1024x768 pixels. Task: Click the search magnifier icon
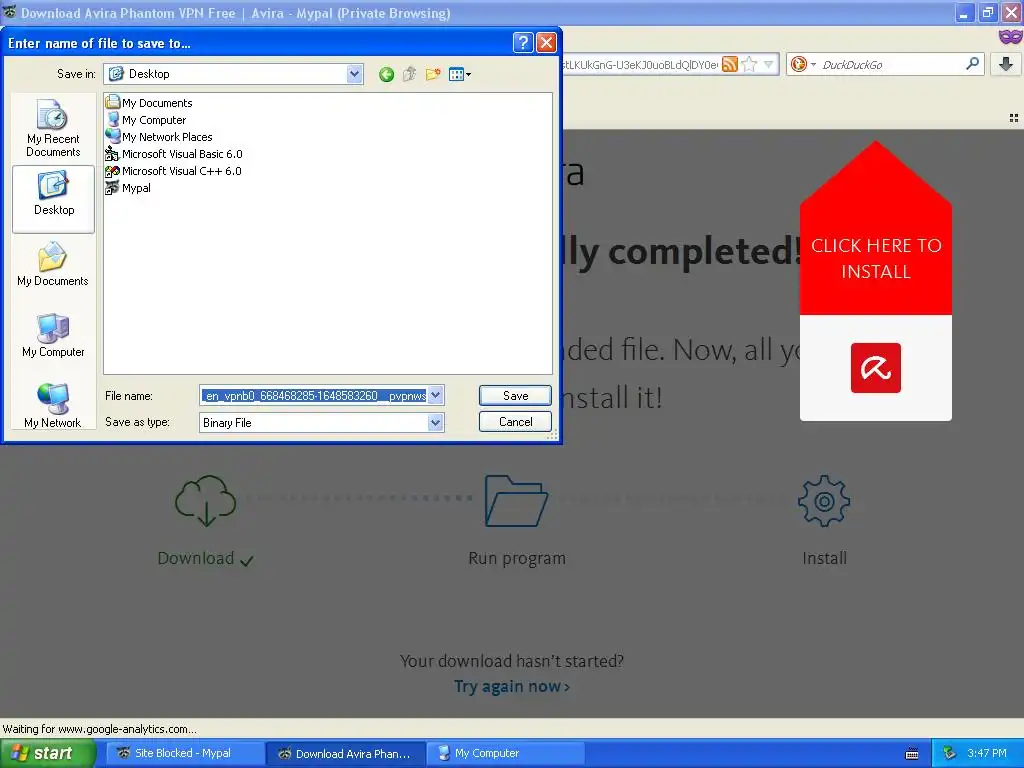pyautogui.click(x=972, y=64)
